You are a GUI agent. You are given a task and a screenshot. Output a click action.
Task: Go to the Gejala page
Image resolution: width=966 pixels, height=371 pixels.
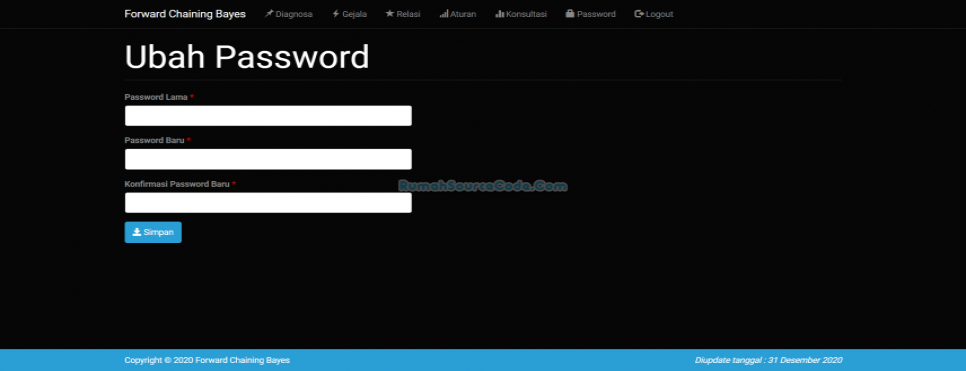click(349, 14)
